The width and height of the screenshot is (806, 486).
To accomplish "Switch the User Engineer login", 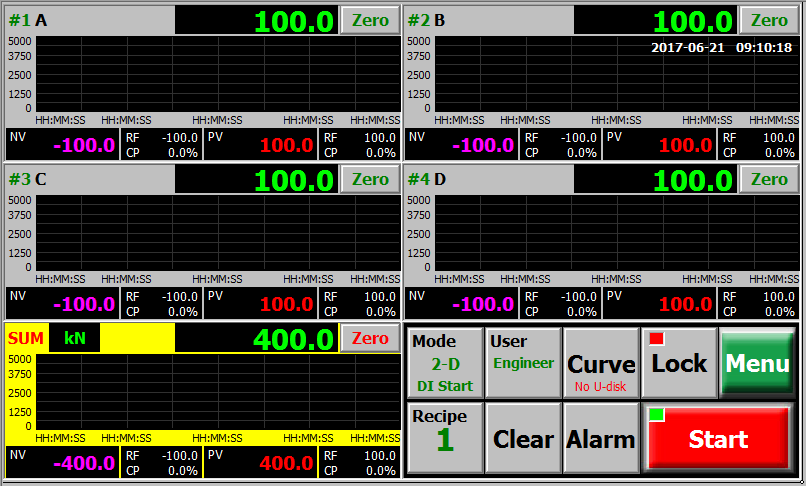I will coord(522,363).
